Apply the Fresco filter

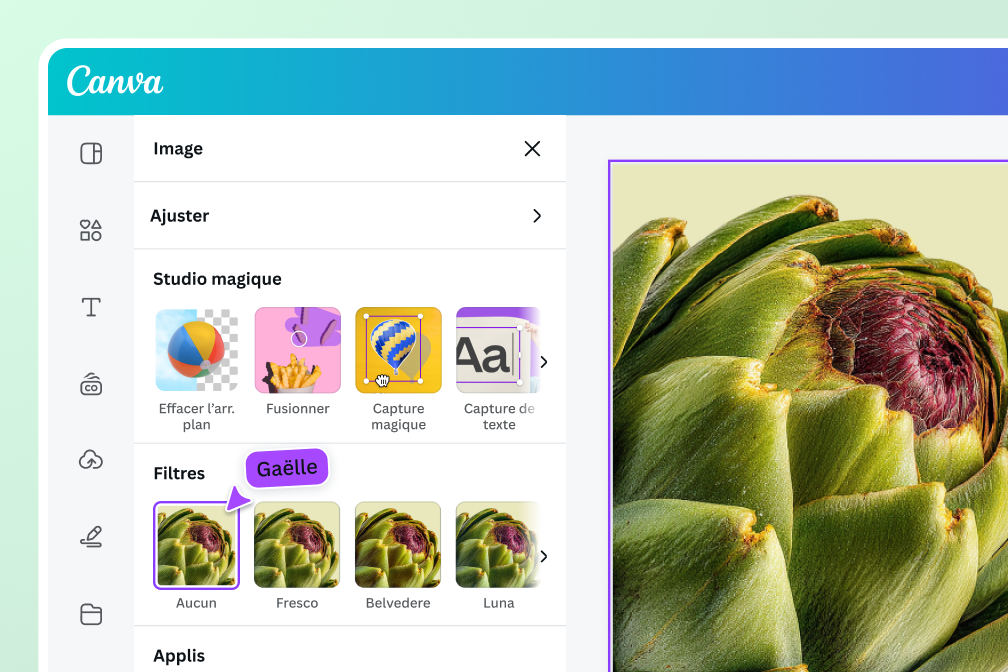point(297,545)
